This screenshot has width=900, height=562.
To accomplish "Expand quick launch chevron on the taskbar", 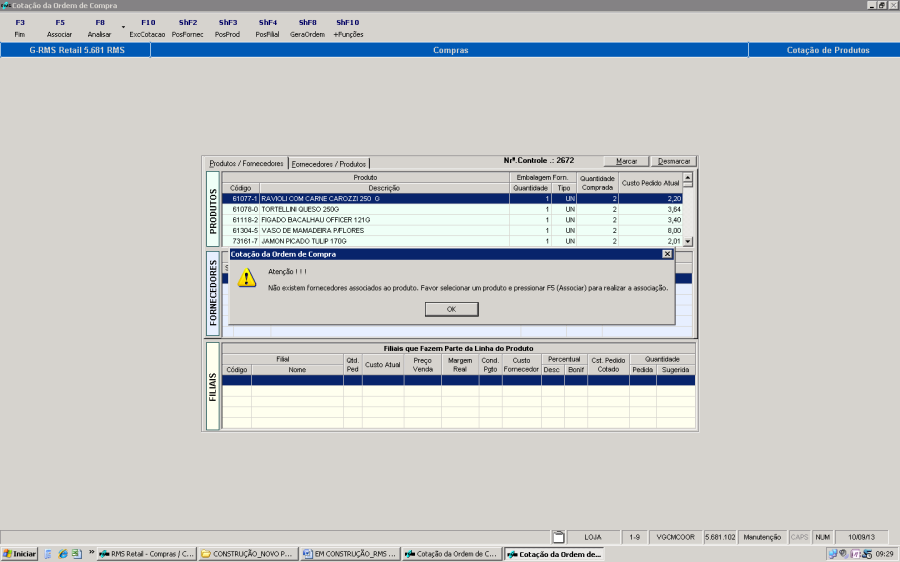I will 91,553.
